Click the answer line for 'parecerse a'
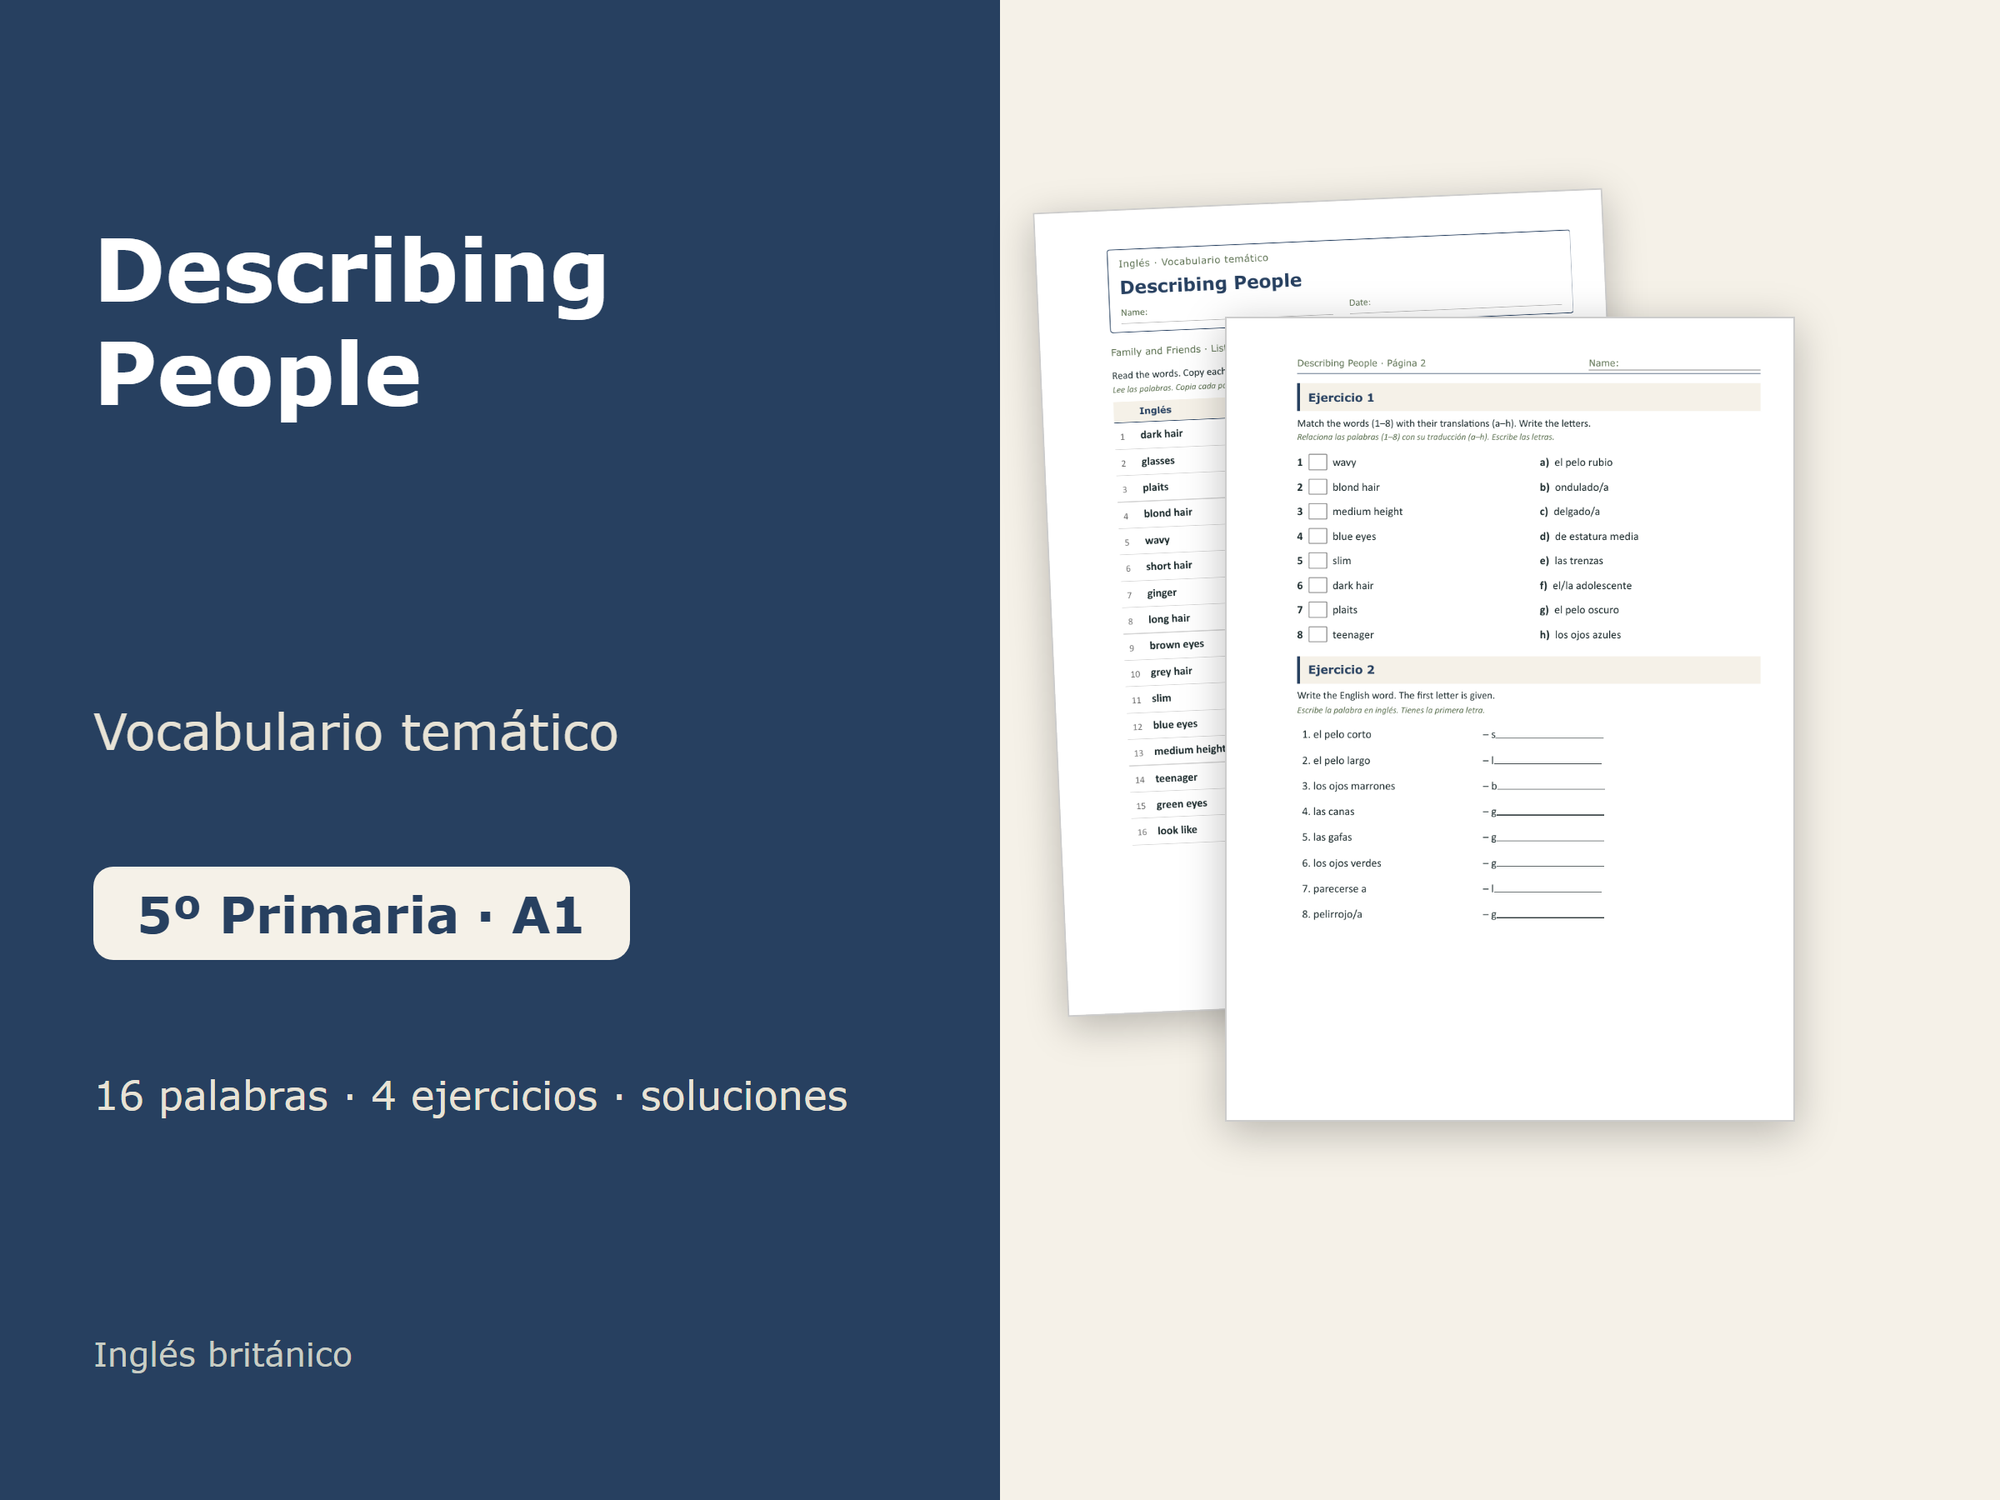Image resolution: width=2000 pixels, height=1500 pixels. (1547, 889)
